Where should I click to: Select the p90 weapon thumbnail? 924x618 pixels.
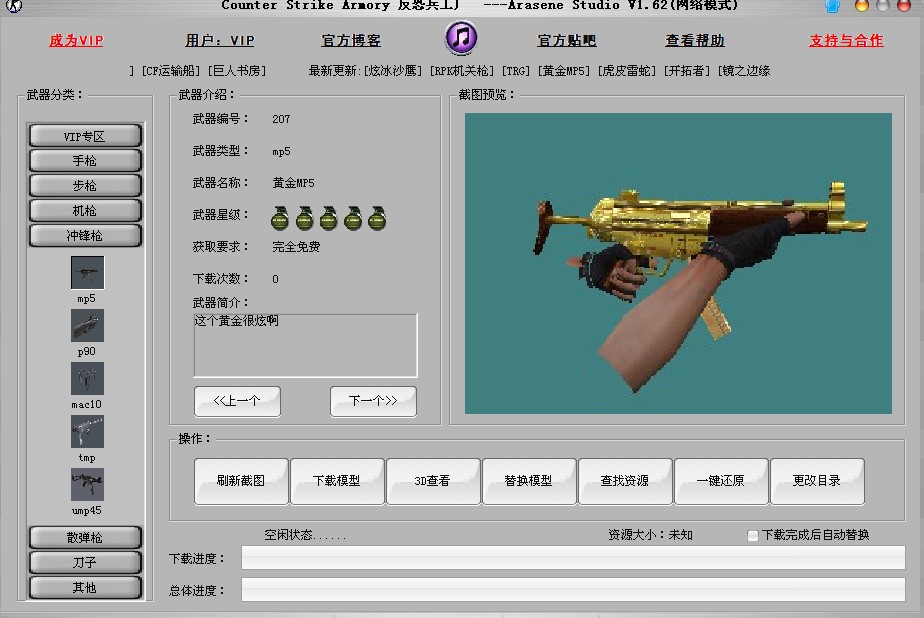click(x=87, y=325)
